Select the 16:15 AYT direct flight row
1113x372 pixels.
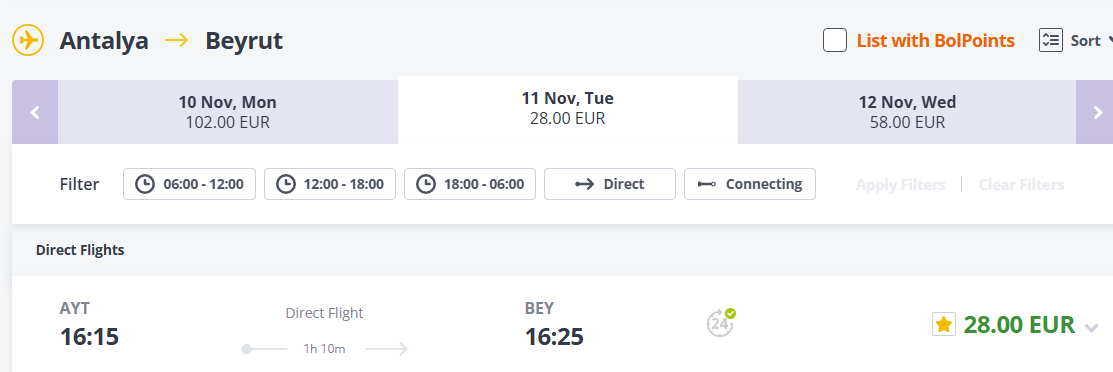562,324
